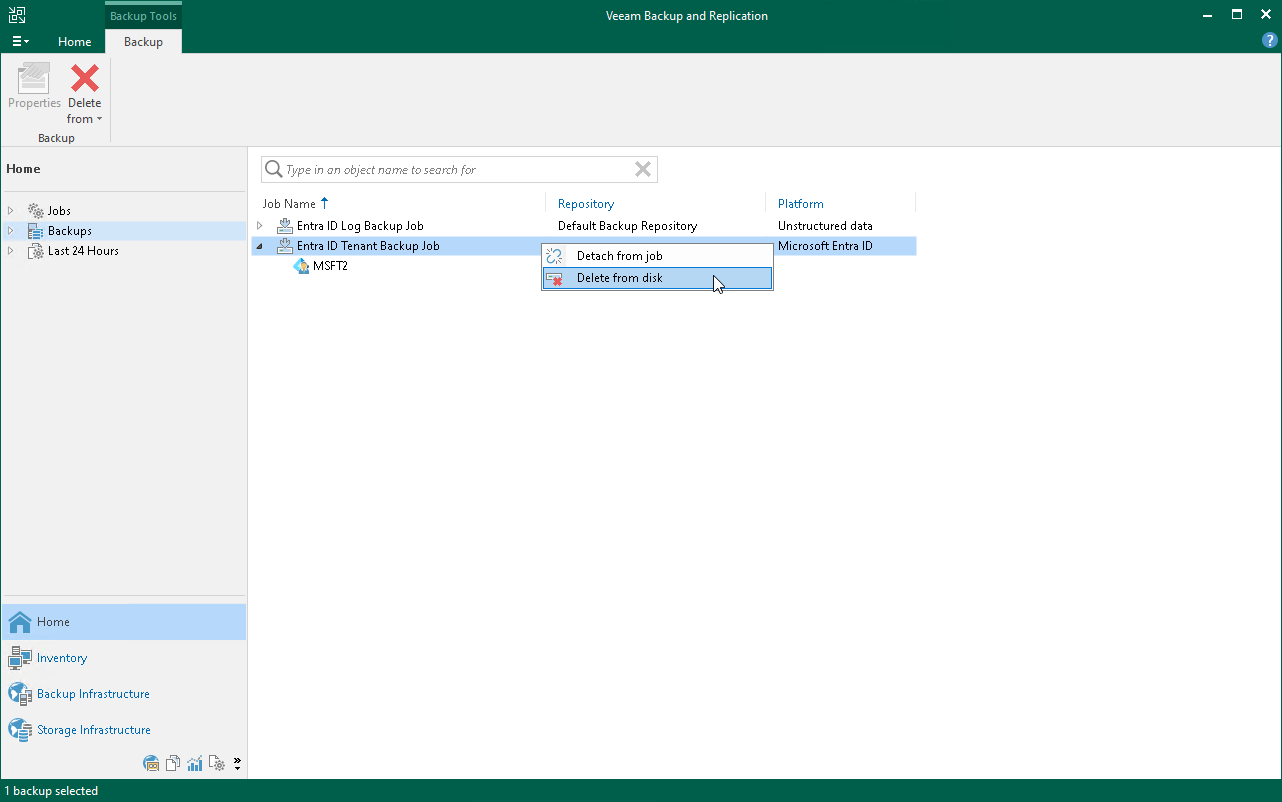
Task: Collapse the Entra ID Tenant Backup Job row
Action: 260,246
